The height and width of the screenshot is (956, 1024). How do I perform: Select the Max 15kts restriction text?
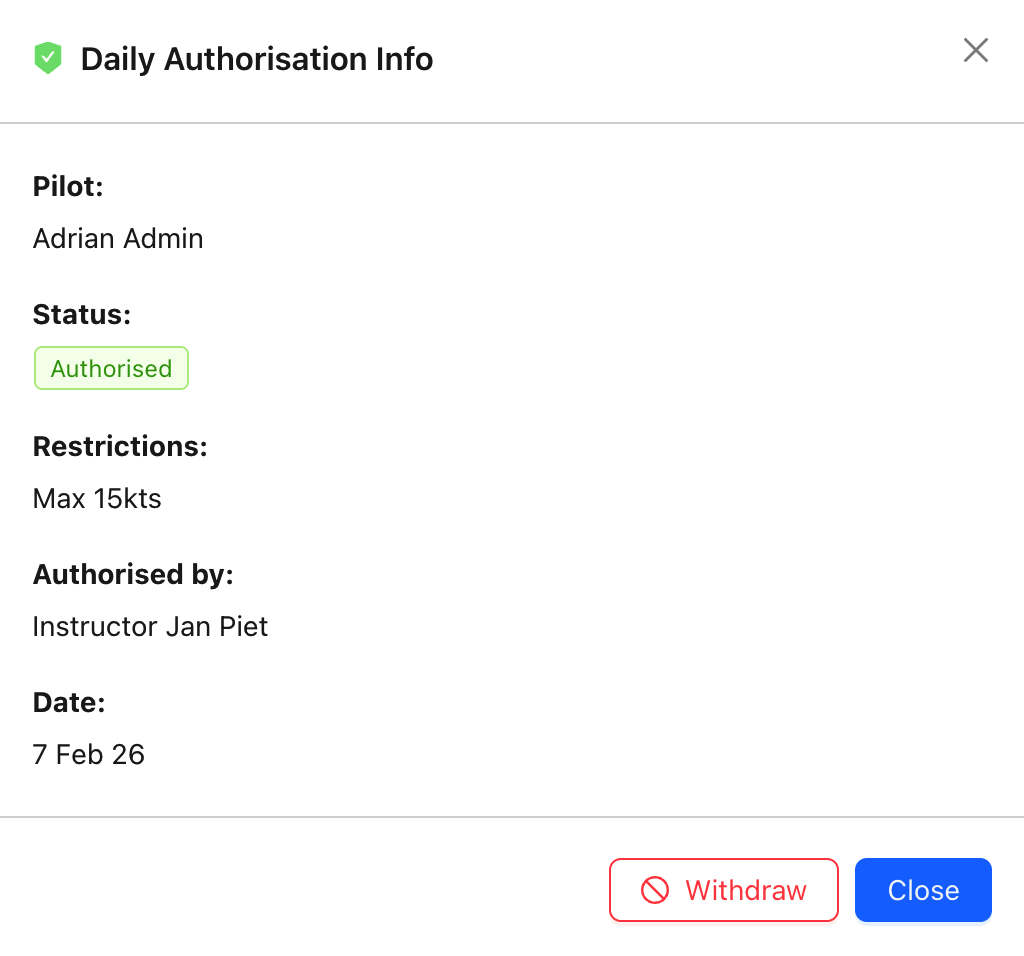coord(96,498)
